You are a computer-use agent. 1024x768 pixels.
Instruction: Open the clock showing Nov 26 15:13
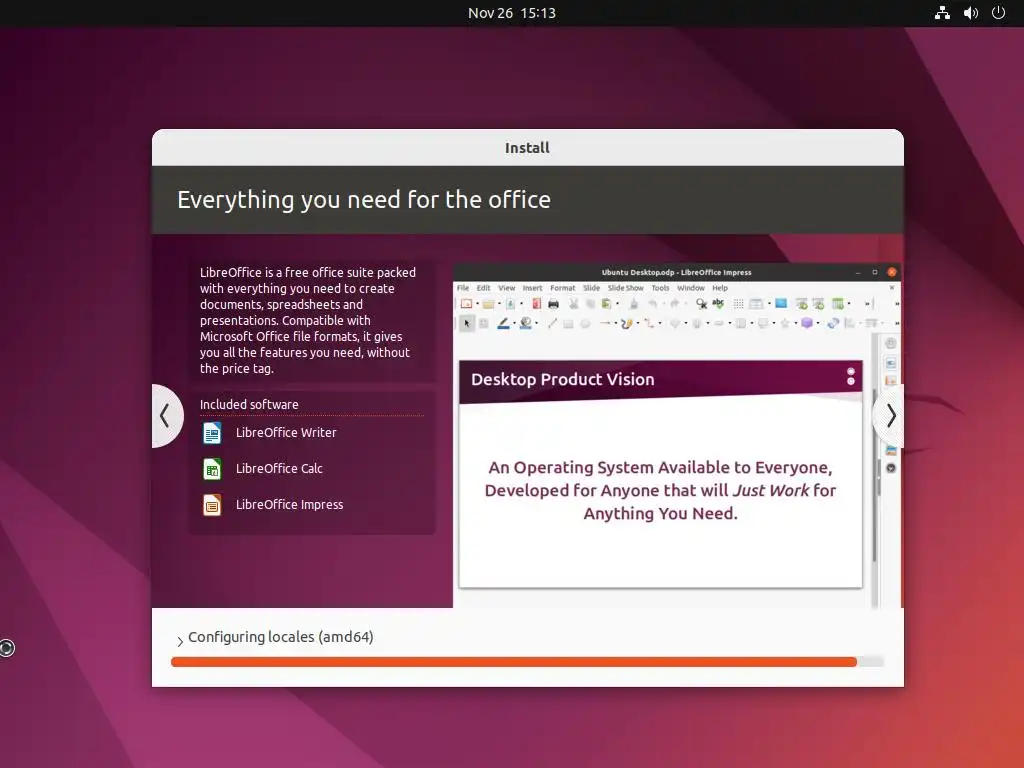tap(511, 12)
